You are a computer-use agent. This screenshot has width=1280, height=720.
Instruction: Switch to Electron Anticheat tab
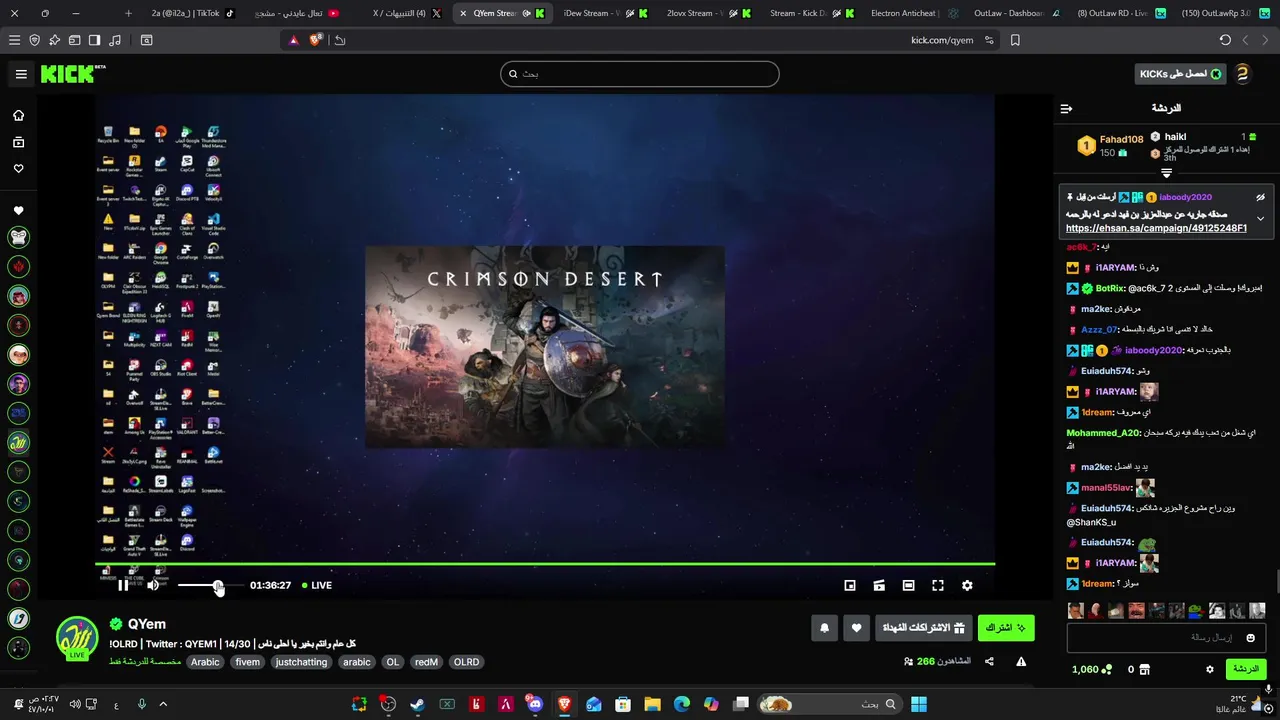(914, 13)
